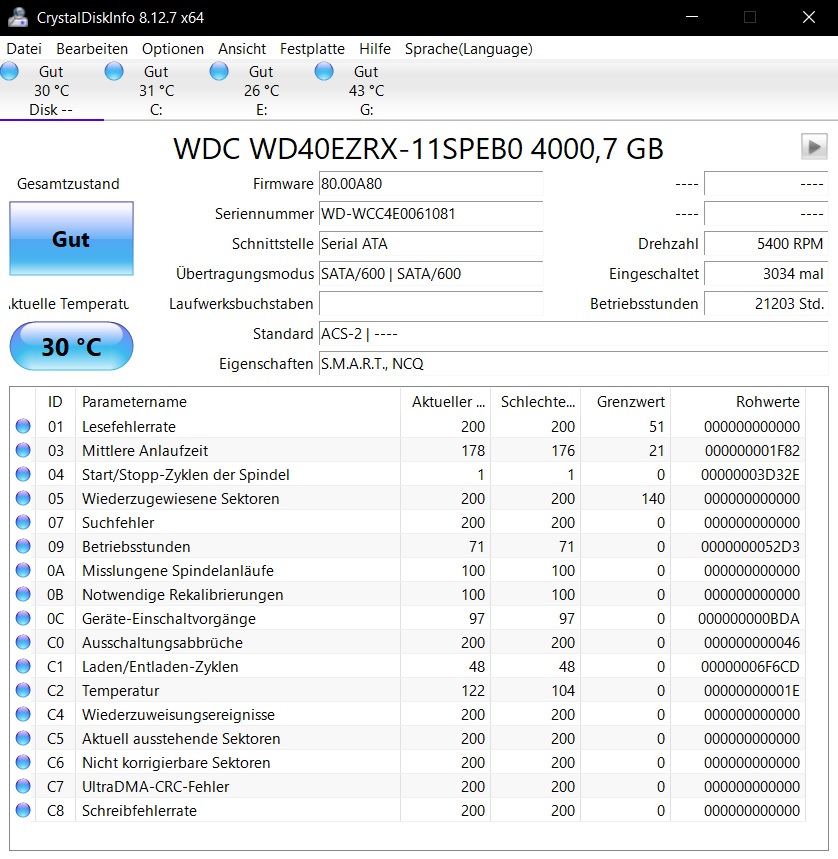Click the Schnittstelle field Serial ATA
The width and height of the screenshot is (838, 859).
(431, 243)
